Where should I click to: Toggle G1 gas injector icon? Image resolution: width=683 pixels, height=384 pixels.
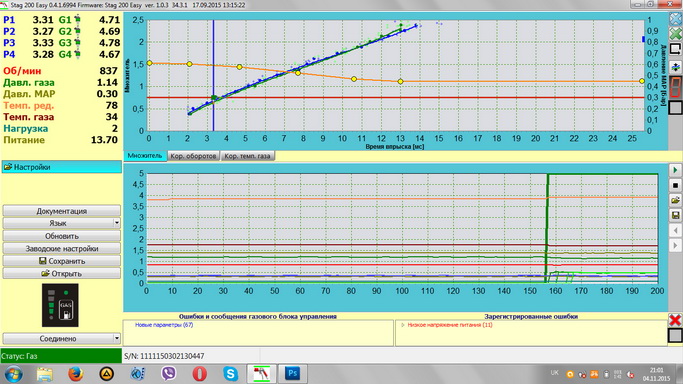78,20
